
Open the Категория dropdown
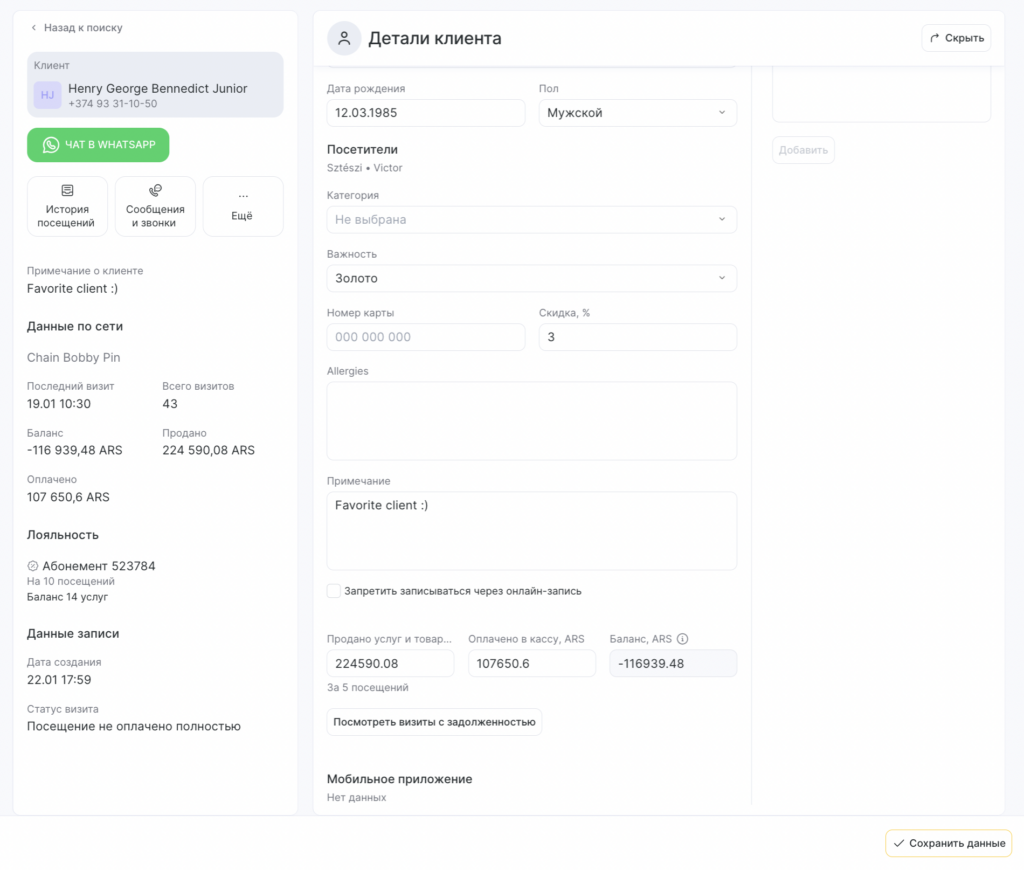point(531,219)
